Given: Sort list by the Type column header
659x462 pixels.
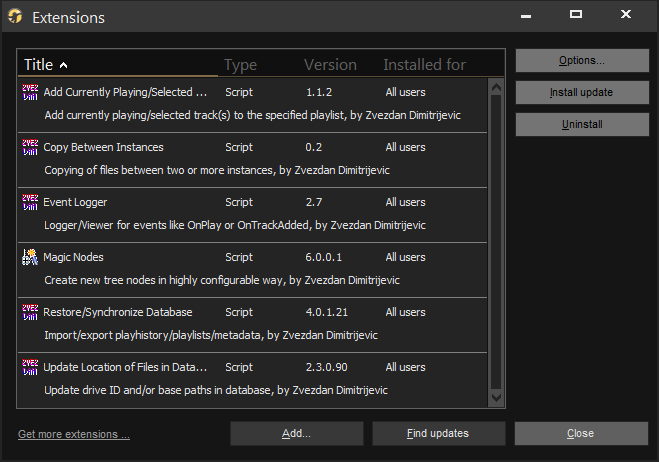Looking at the screenshot, I should point(241,65).
